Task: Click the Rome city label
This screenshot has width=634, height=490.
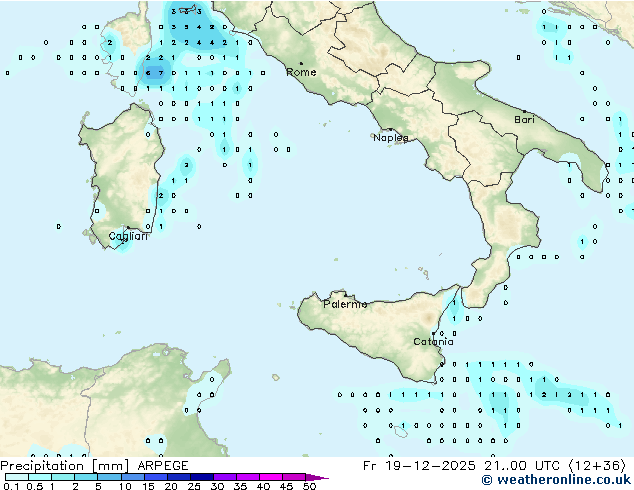Action: (x=301, y=72)
